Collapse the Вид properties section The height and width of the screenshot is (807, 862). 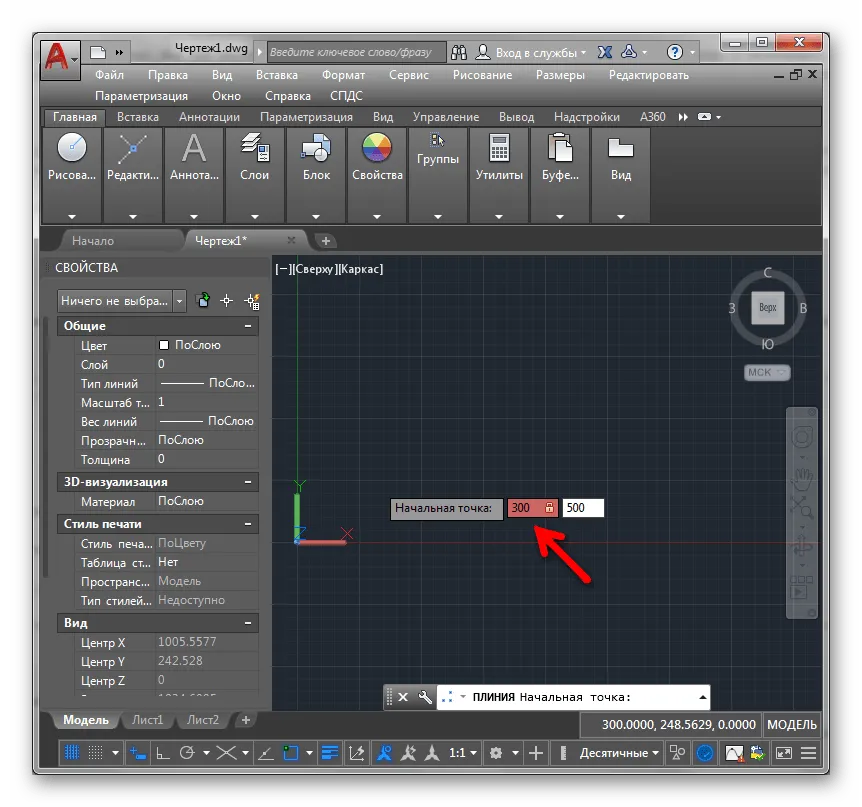pyautogui.click(x=248, y=623)
